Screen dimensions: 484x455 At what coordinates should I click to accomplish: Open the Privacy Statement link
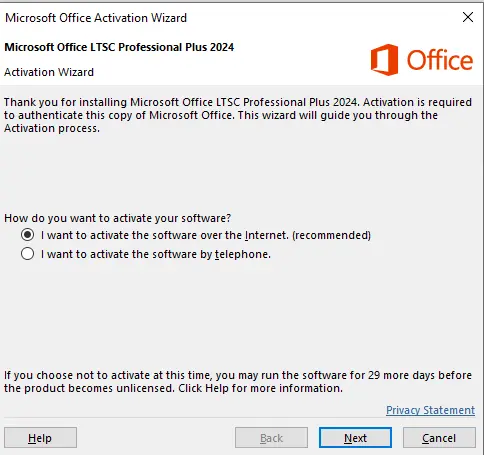coord(430,410)
